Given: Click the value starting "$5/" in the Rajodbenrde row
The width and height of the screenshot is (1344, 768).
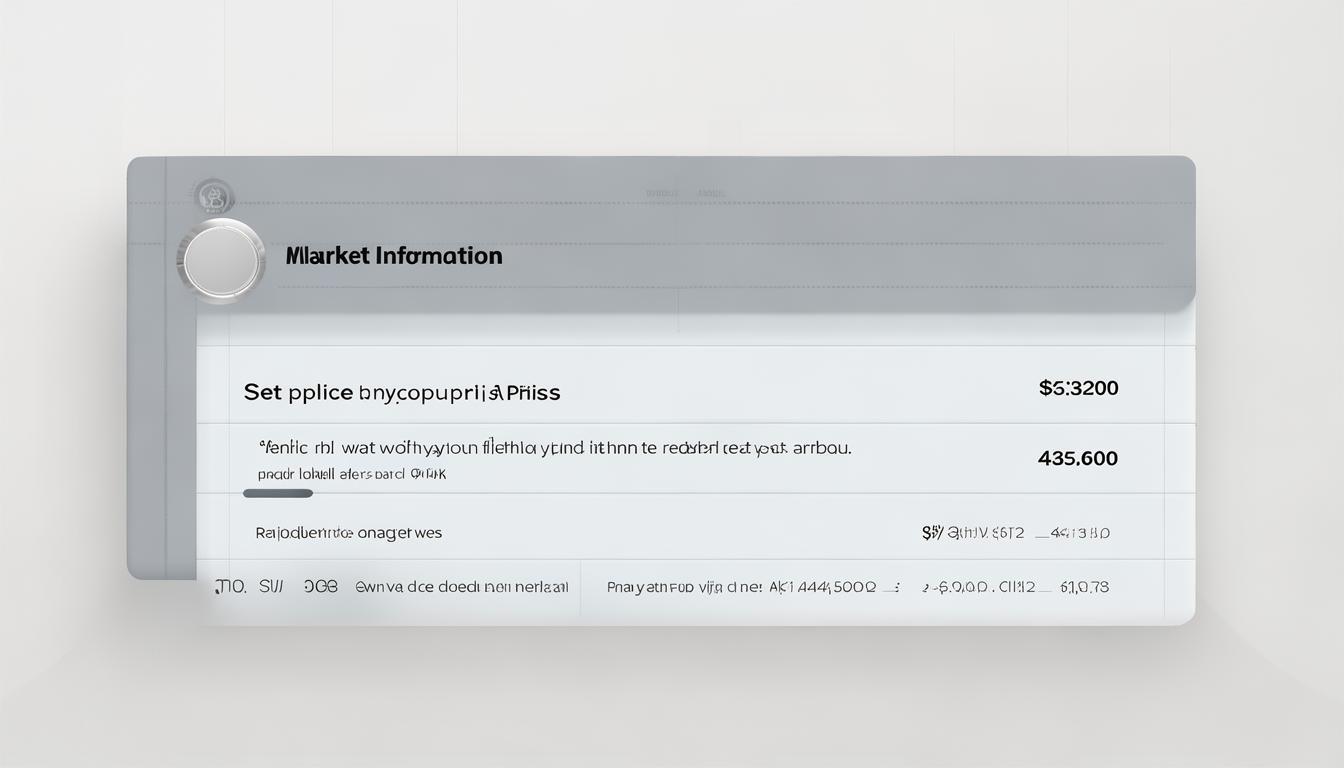Looking at the screenshot, I should 972,533.
